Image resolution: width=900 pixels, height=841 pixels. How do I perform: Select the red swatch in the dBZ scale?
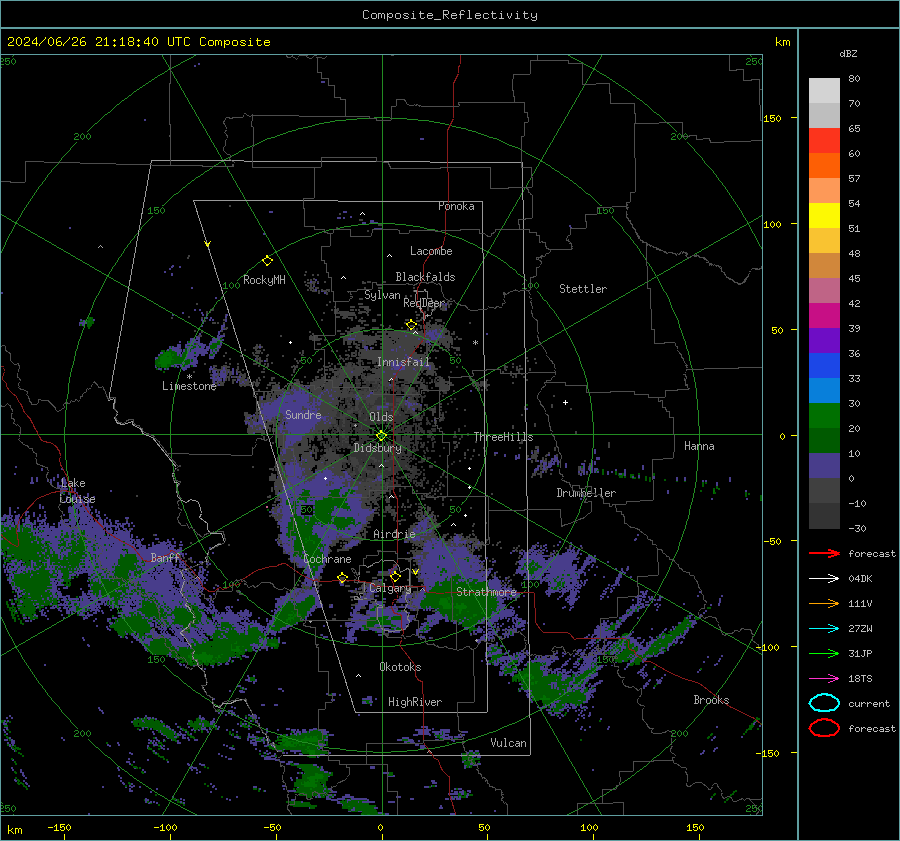tap(824, 141)
